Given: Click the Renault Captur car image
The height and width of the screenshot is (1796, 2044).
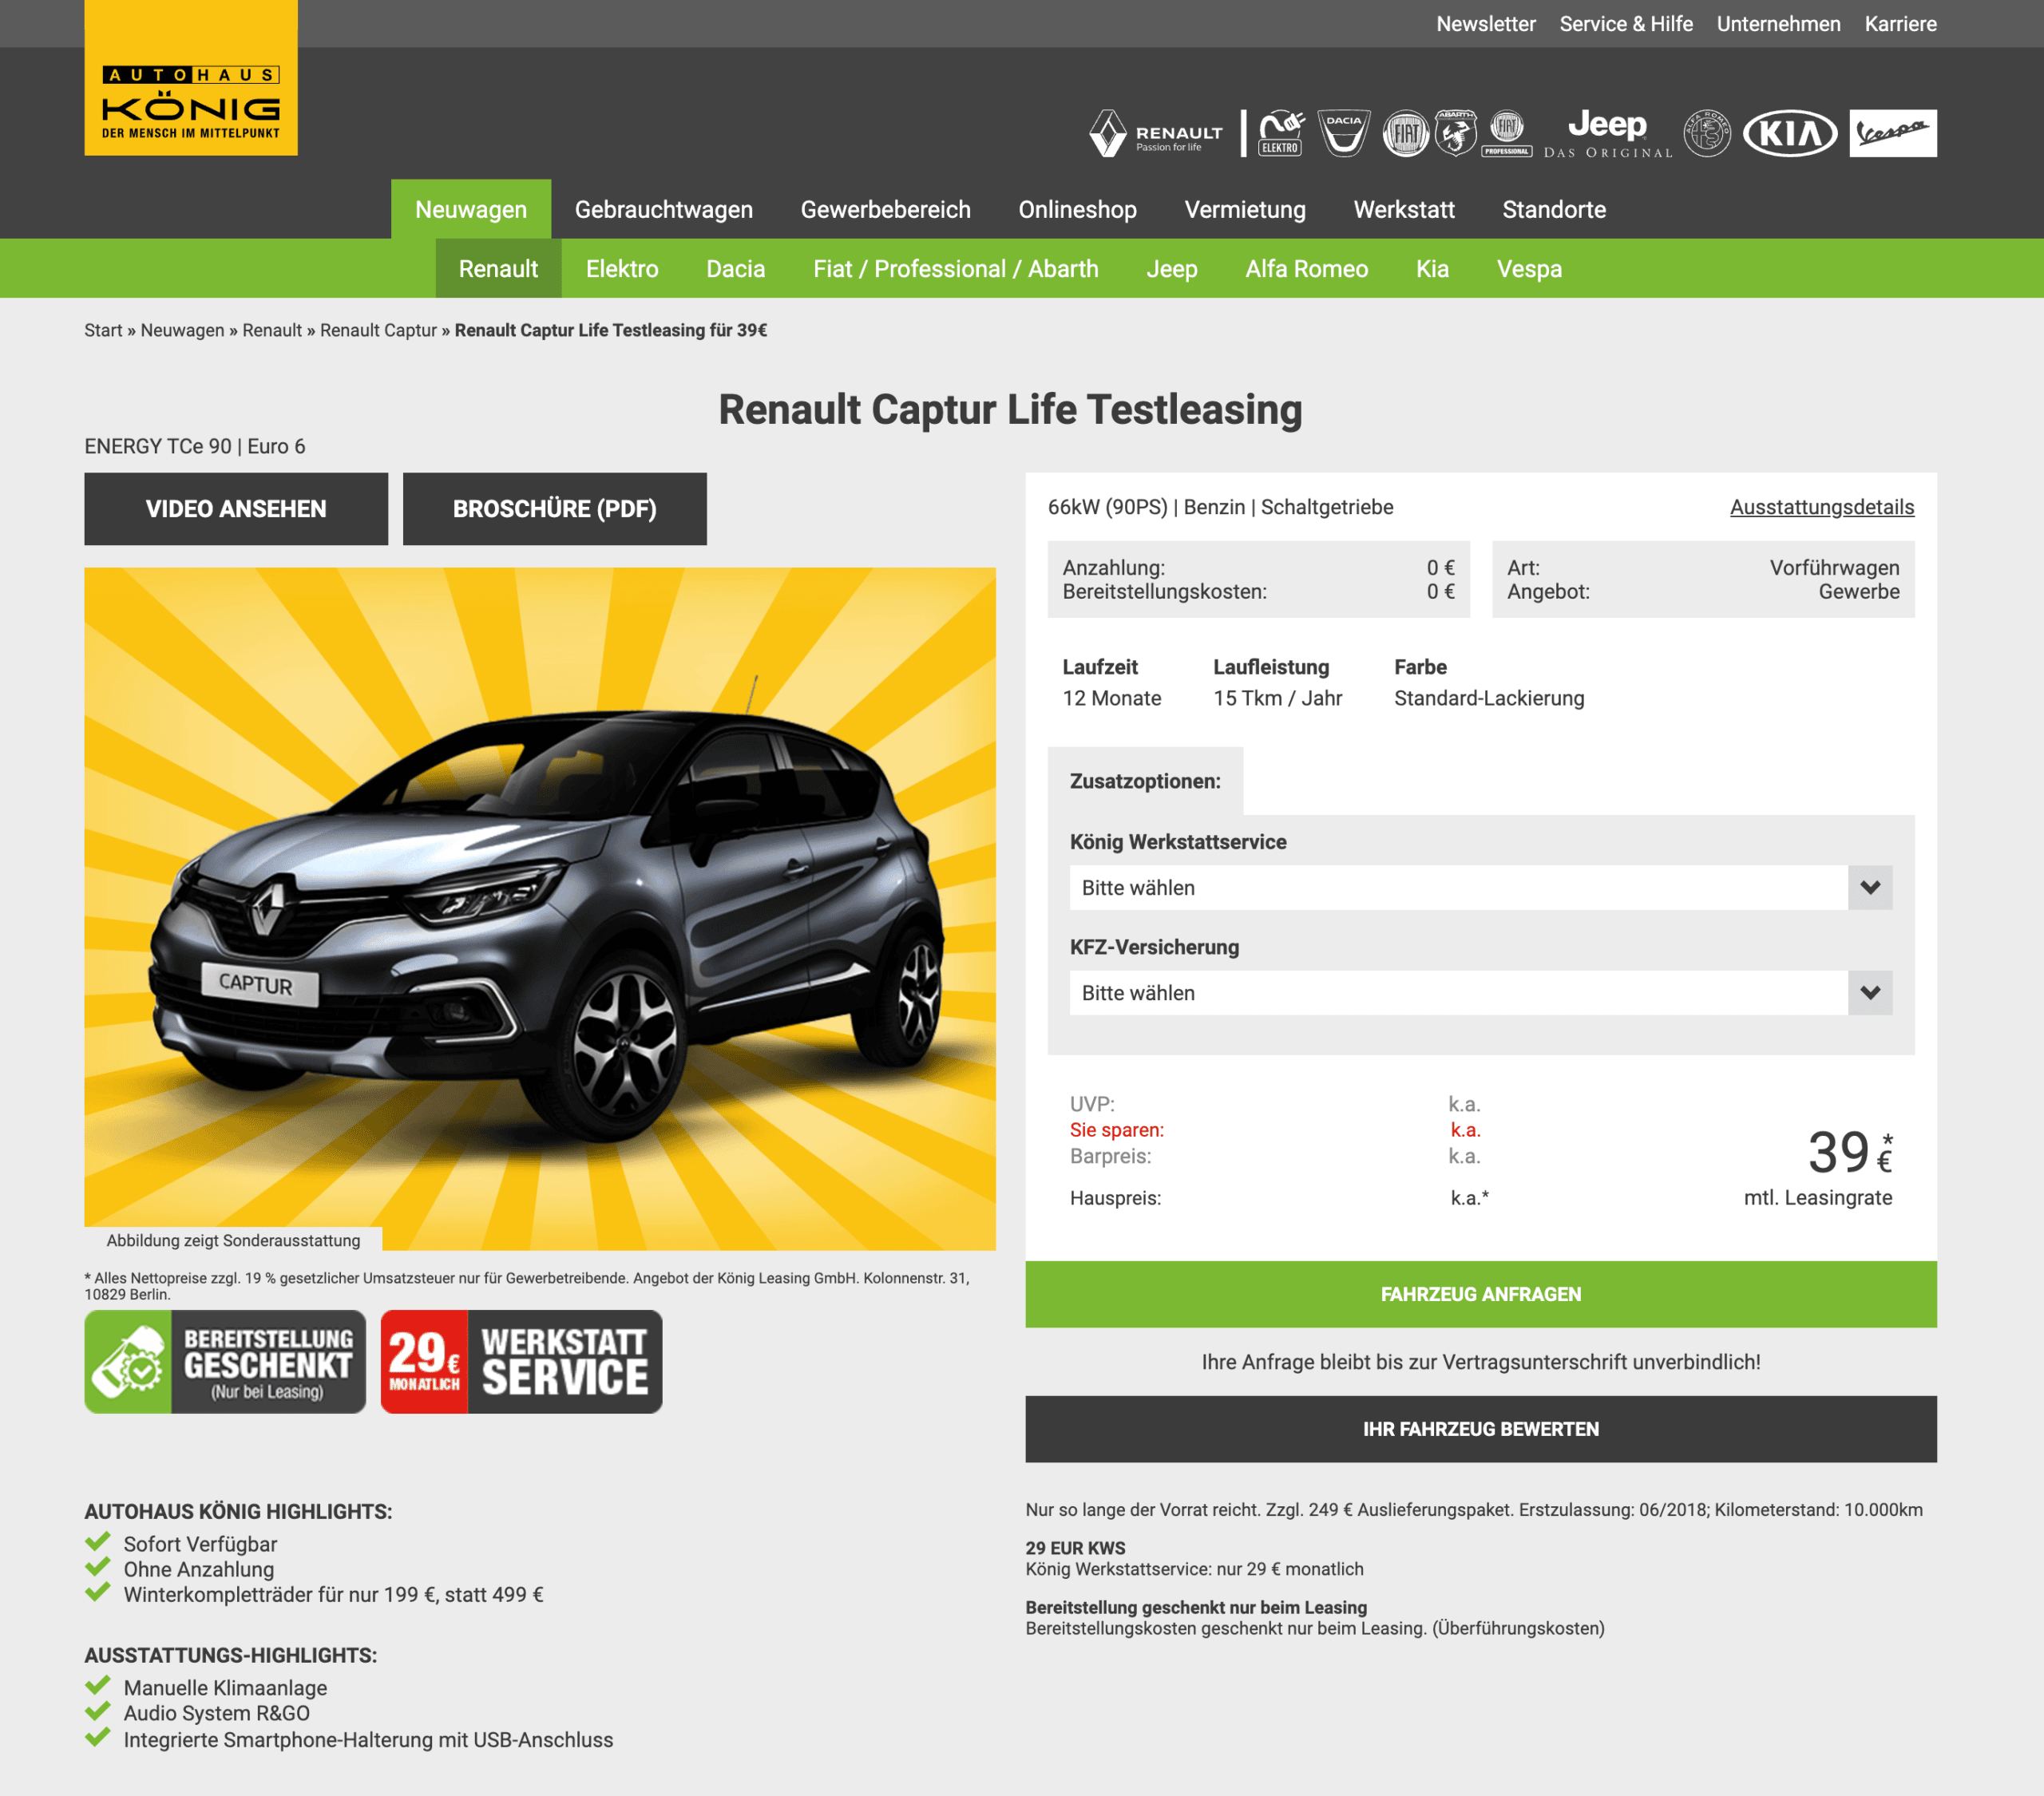Looking at the screenshot, I should point(540,908).
